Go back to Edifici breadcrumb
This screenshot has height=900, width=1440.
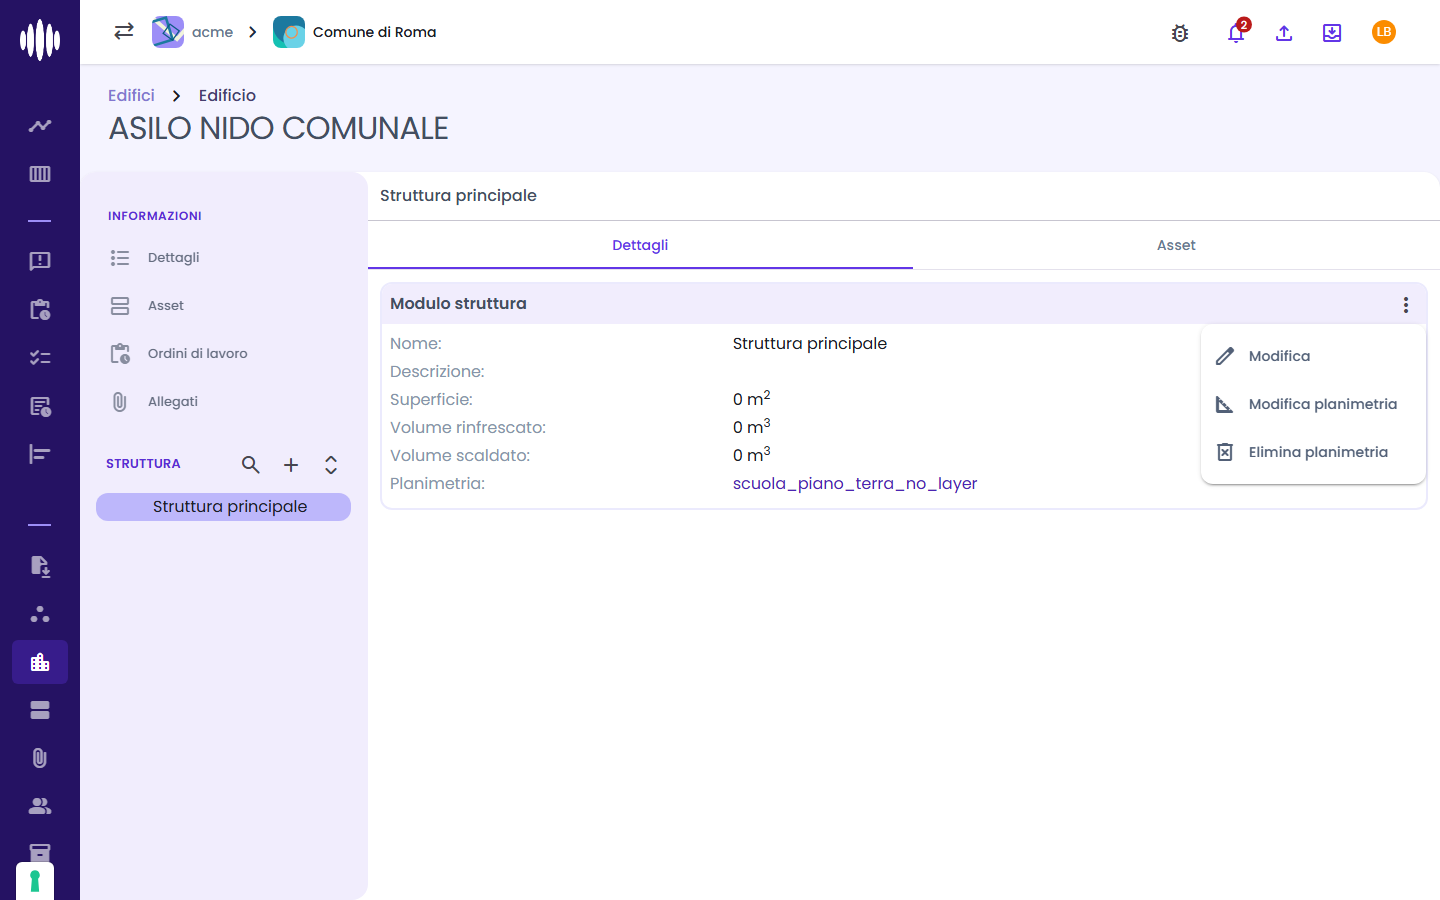click(131, 95)
